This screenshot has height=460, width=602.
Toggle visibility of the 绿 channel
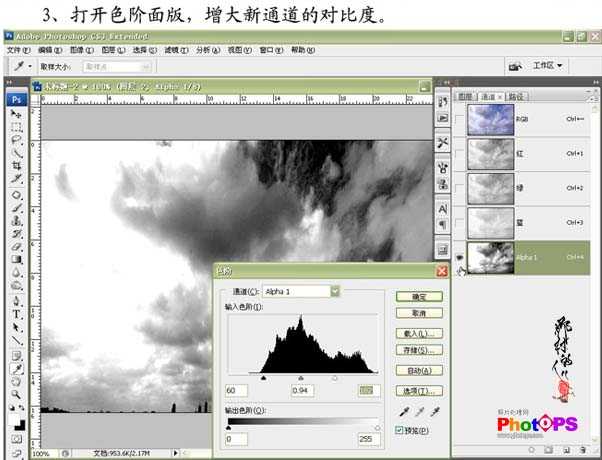point(460,189)
